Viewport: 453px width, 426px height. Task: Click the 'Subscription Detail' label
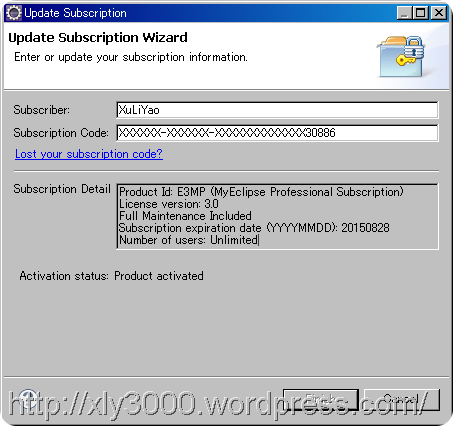[x=62, y=189]
